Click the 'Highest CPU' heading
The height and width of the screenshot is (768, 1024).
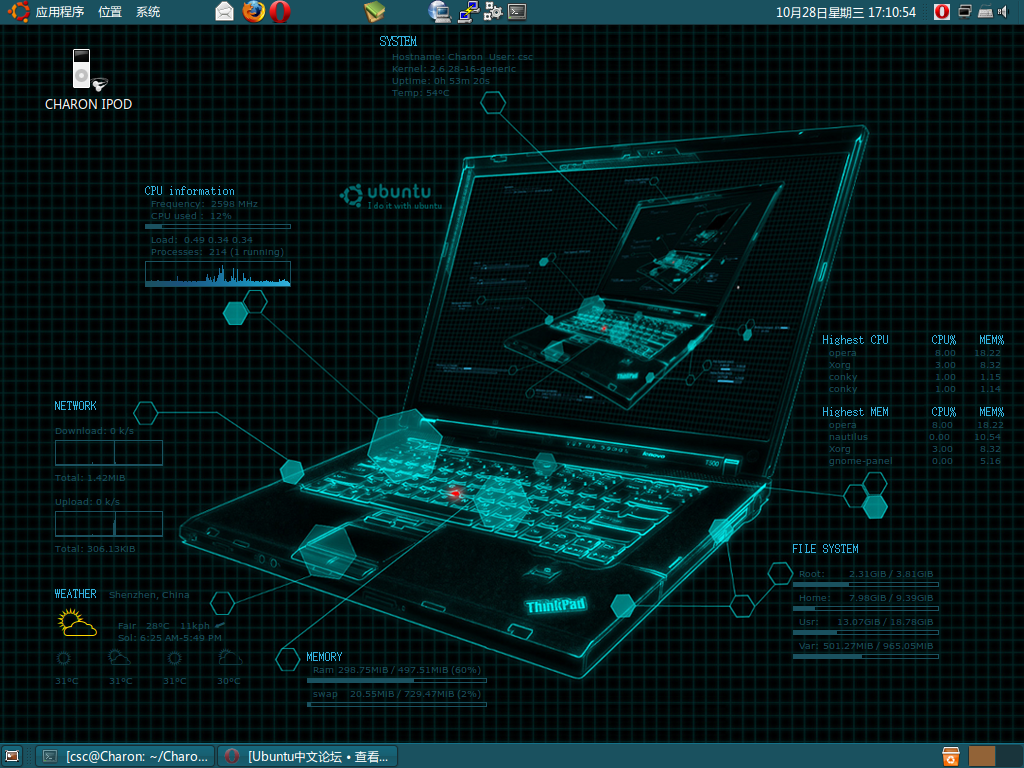tap(855, 340)
